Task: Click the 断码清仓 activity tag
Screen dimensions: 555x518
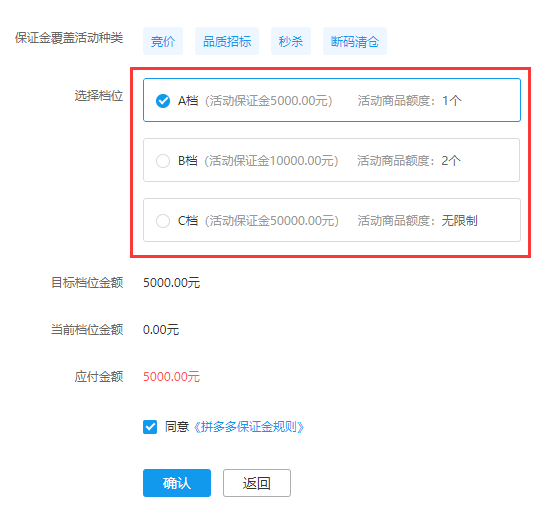Action: click(x=355, y=41)
